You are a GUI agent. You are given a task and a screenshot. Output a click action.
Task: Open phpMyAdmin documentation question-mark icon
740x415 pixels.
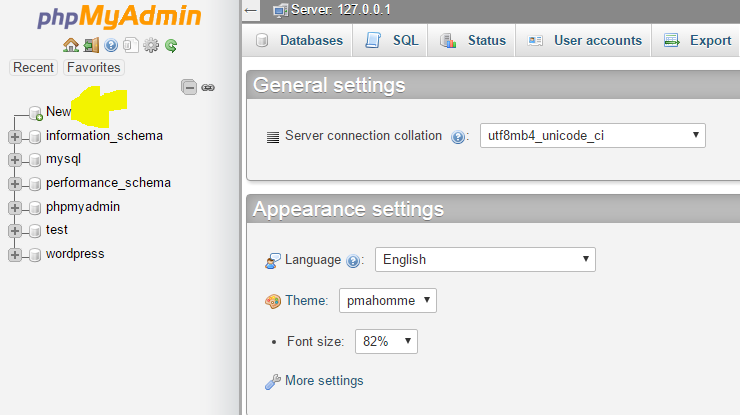coord(111,45)
